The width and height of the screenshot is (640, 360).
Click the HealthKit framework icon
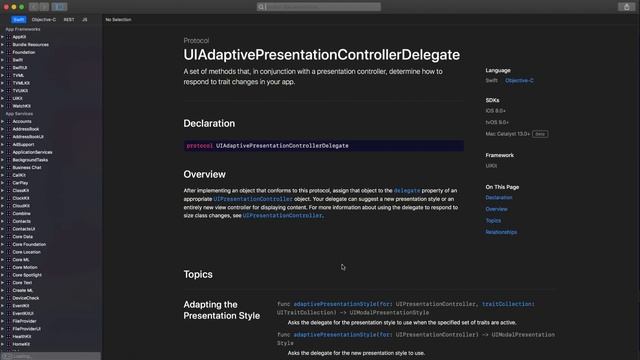click(9, 336)
